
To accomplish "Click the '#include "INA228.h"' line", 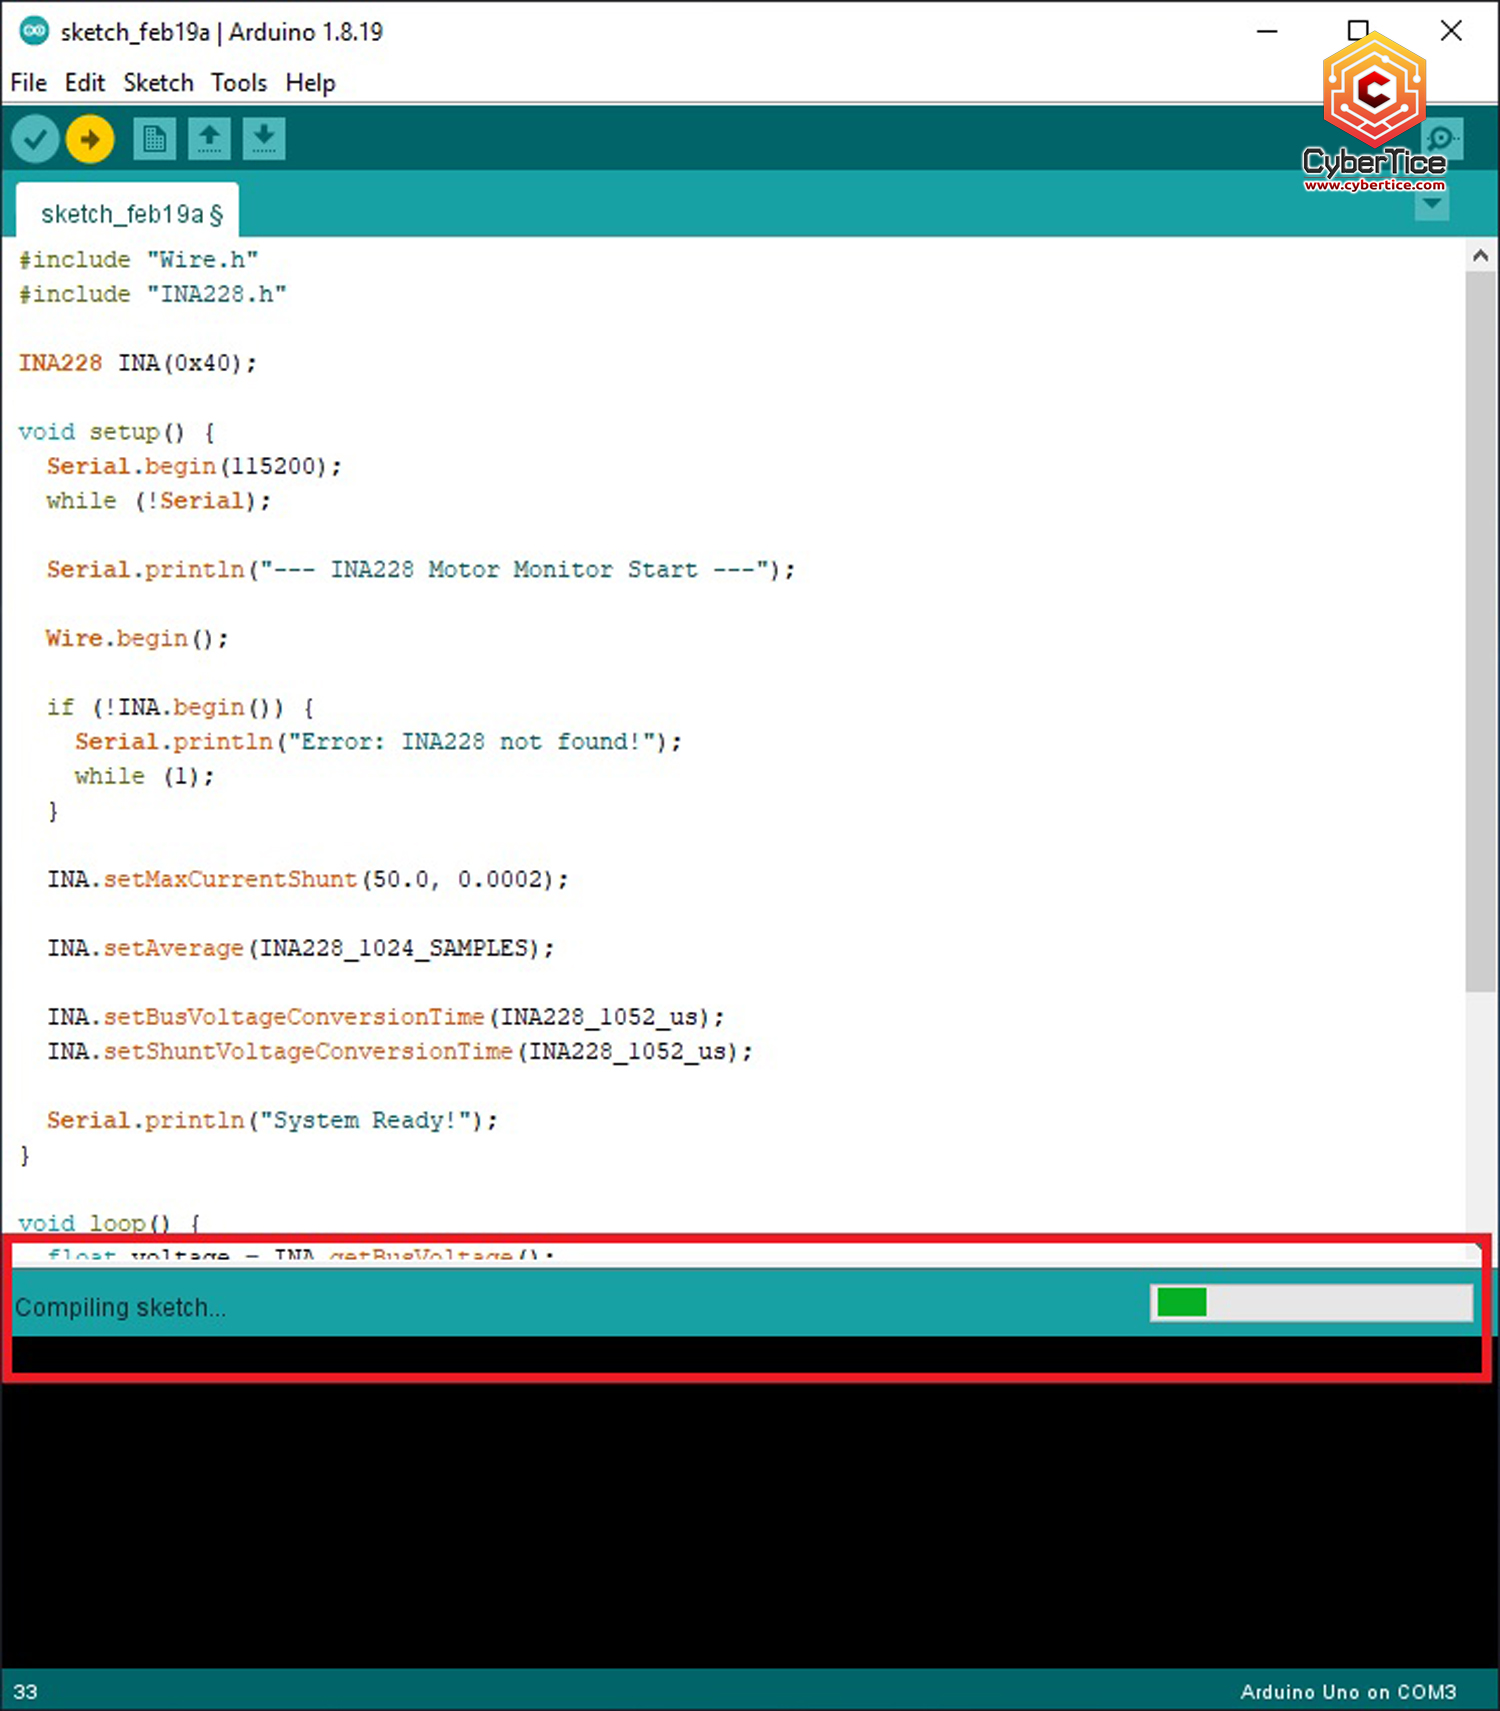I will [x=153, y=294].
